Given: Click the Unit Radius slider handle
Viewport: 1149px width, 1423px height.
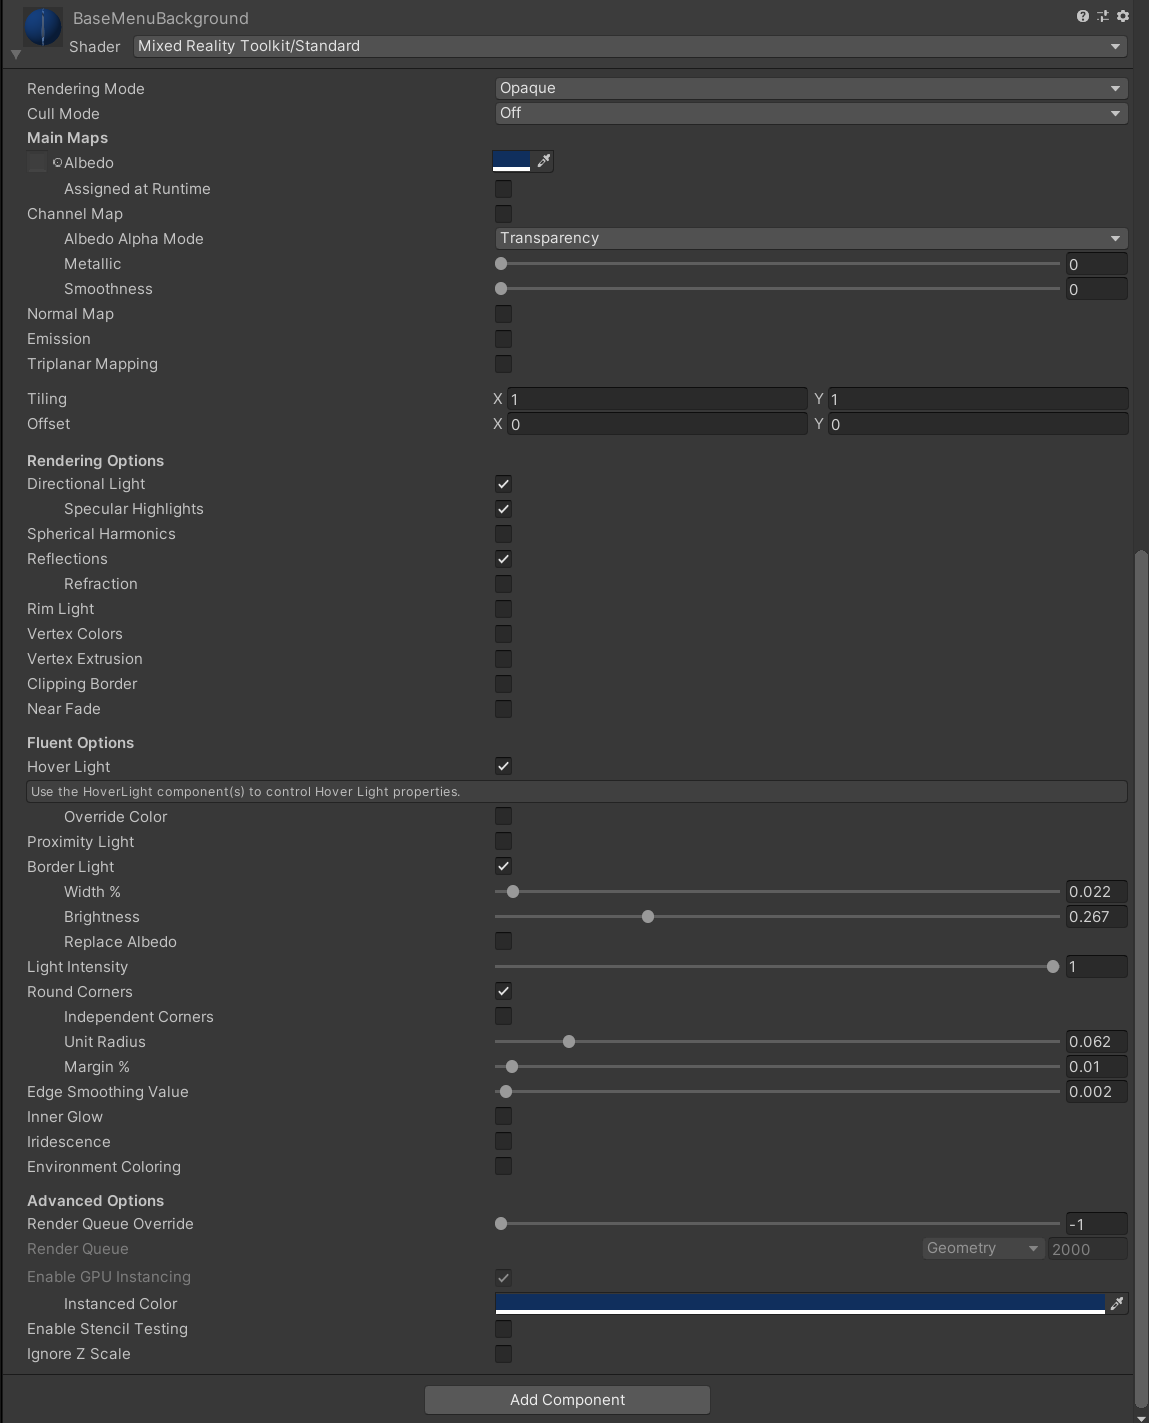Looking at the screenshot, I should pos(569,1042).
